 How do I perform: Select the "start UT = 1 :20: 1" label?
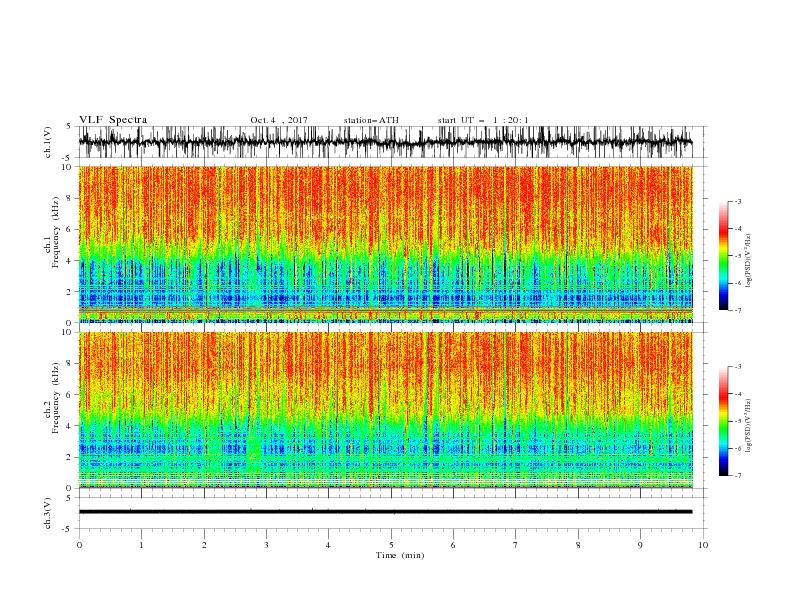pos(483,120)
